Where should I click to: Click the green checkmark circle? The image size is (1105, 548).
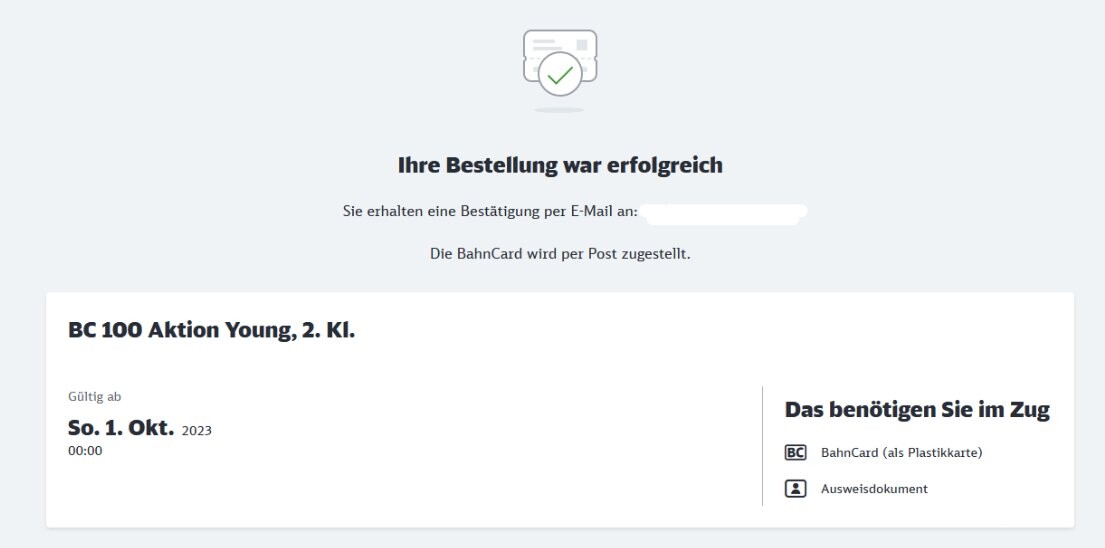pos(560,75)
